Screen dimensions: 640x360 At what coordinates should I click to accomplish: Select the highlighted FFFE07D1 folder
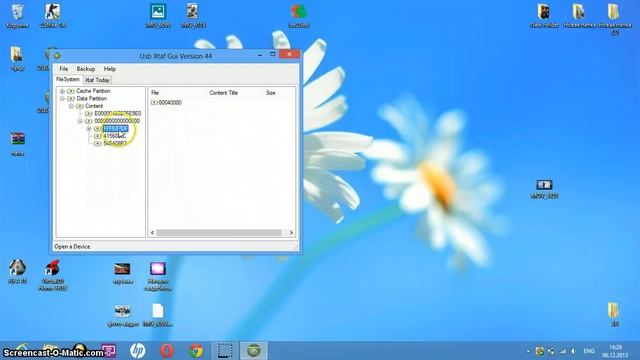(116, 129)
